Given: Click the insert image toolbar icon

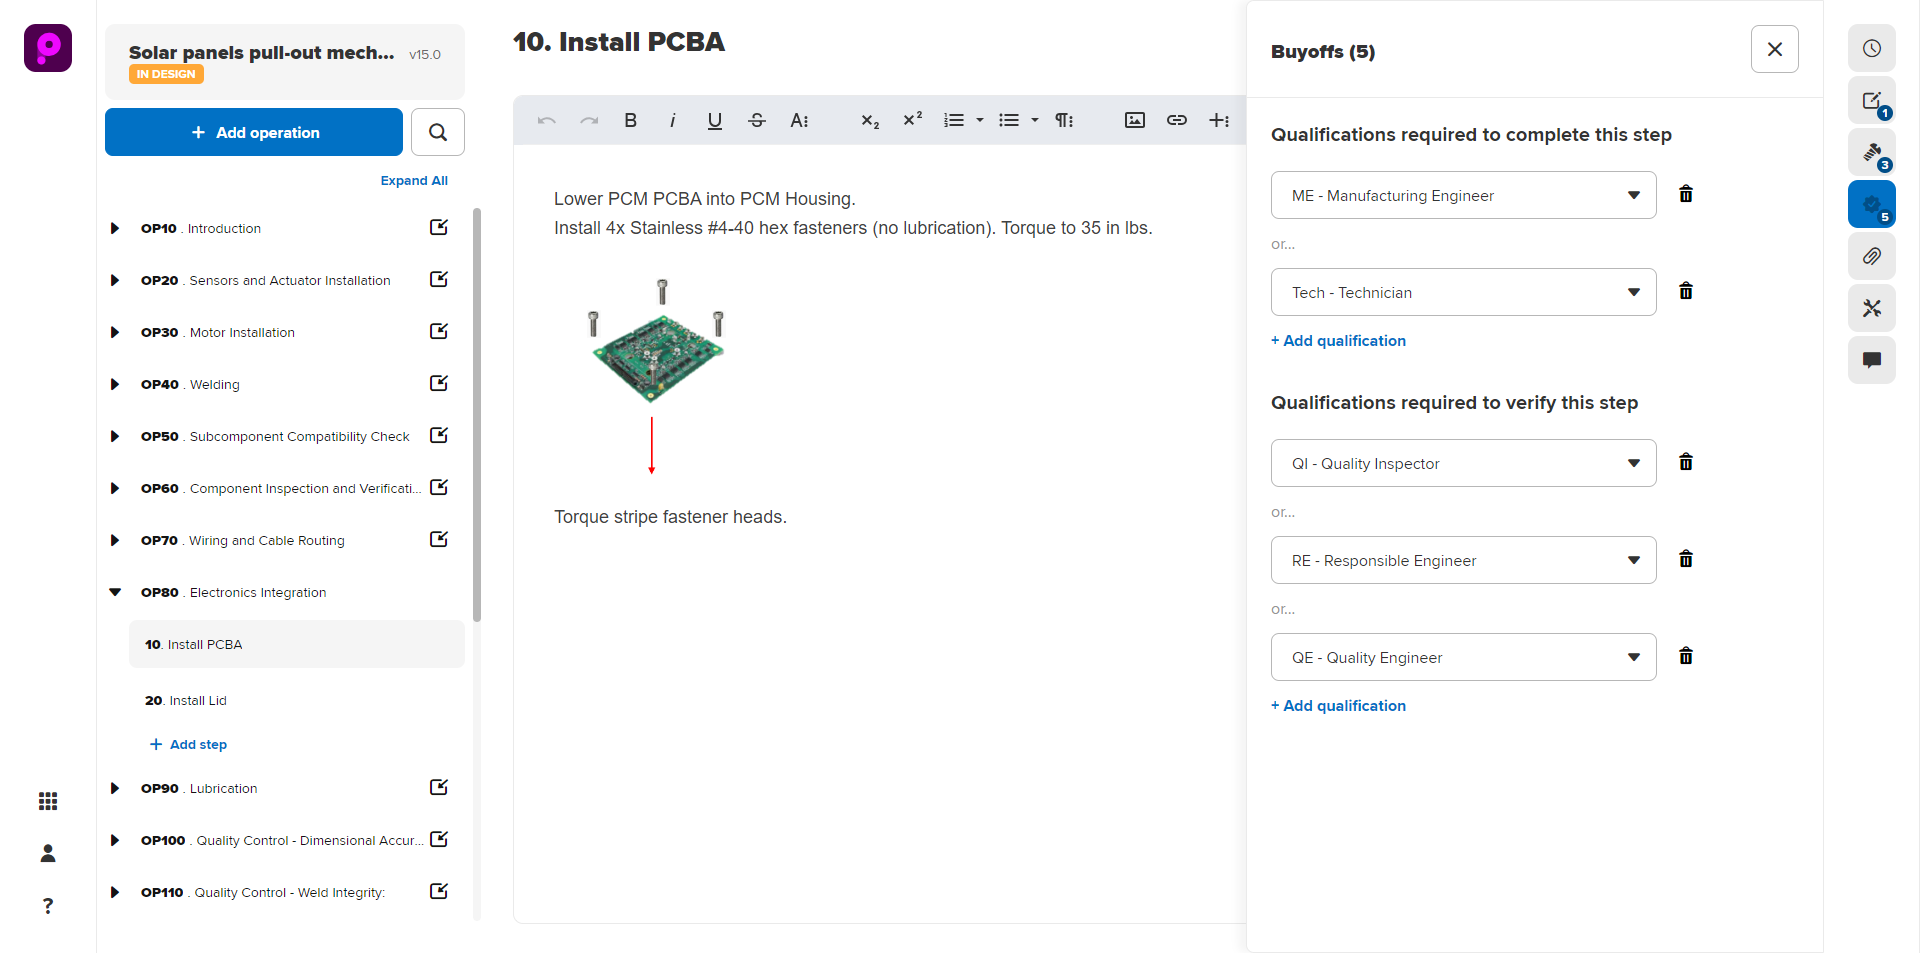Looking at the screenshot, I should click(1134, 120).
